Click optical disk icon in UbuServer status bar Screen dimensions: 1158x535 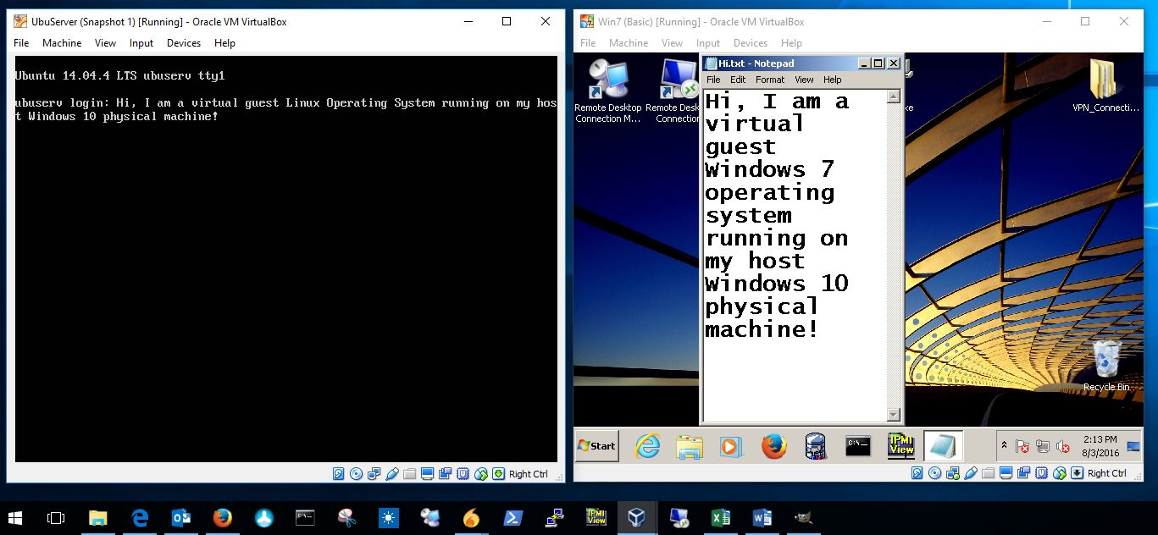point(356,474)
